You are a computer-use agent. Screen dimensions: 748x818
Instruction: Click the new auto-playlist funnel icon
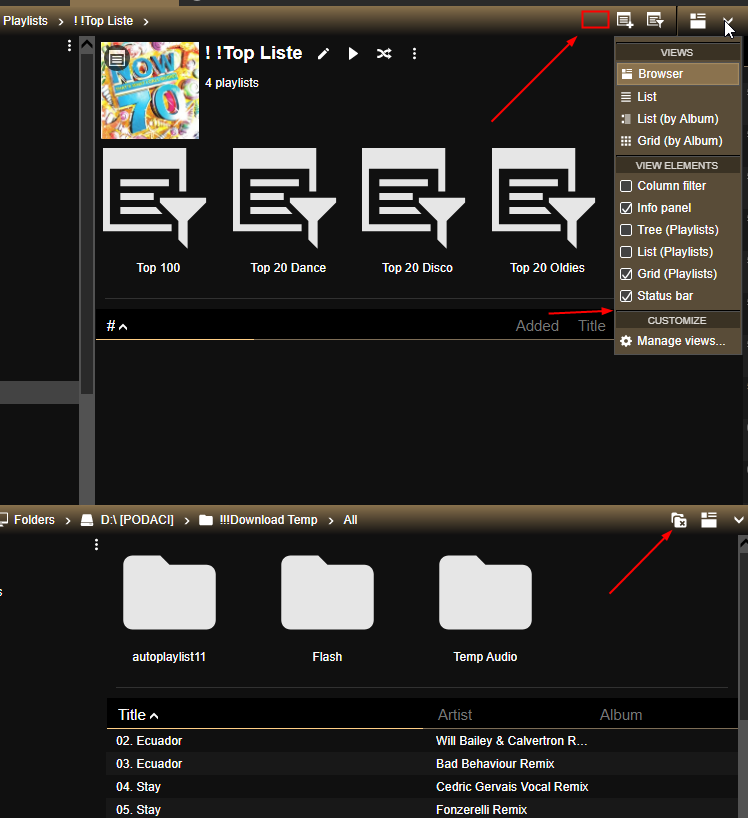pyautogui.click(x=655, y=20)
